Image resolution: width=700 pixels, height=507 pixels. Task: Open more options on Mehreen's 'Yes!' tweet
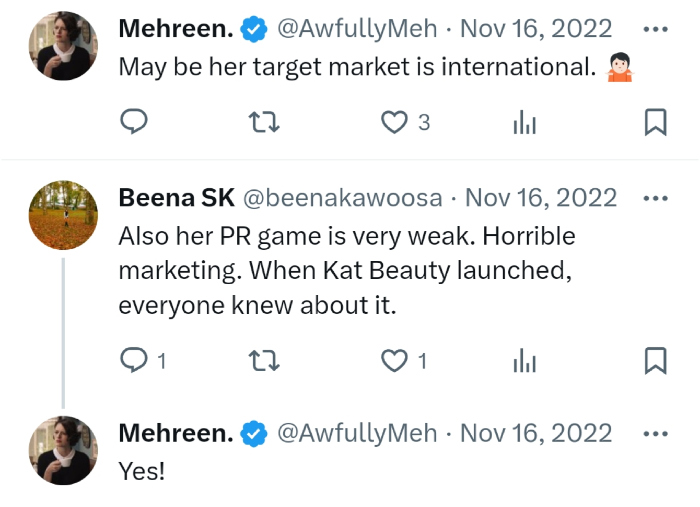click(655, 433)
